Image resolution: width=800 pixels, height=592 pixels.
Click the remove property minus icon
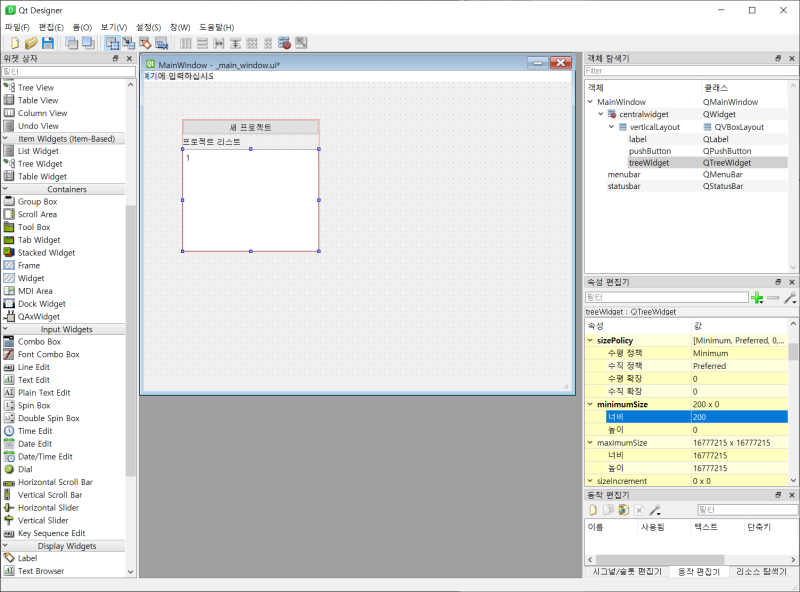[x=773, y=298]
